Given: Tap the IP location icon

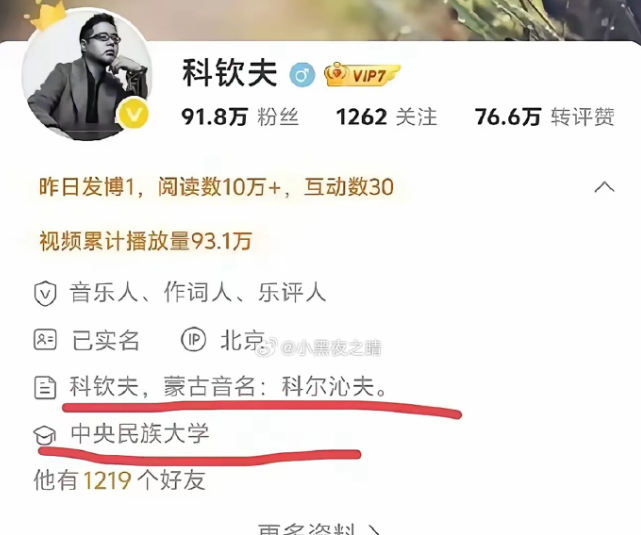Looking at the screenshot, I should pyautogui.click(x=193, y=340).
